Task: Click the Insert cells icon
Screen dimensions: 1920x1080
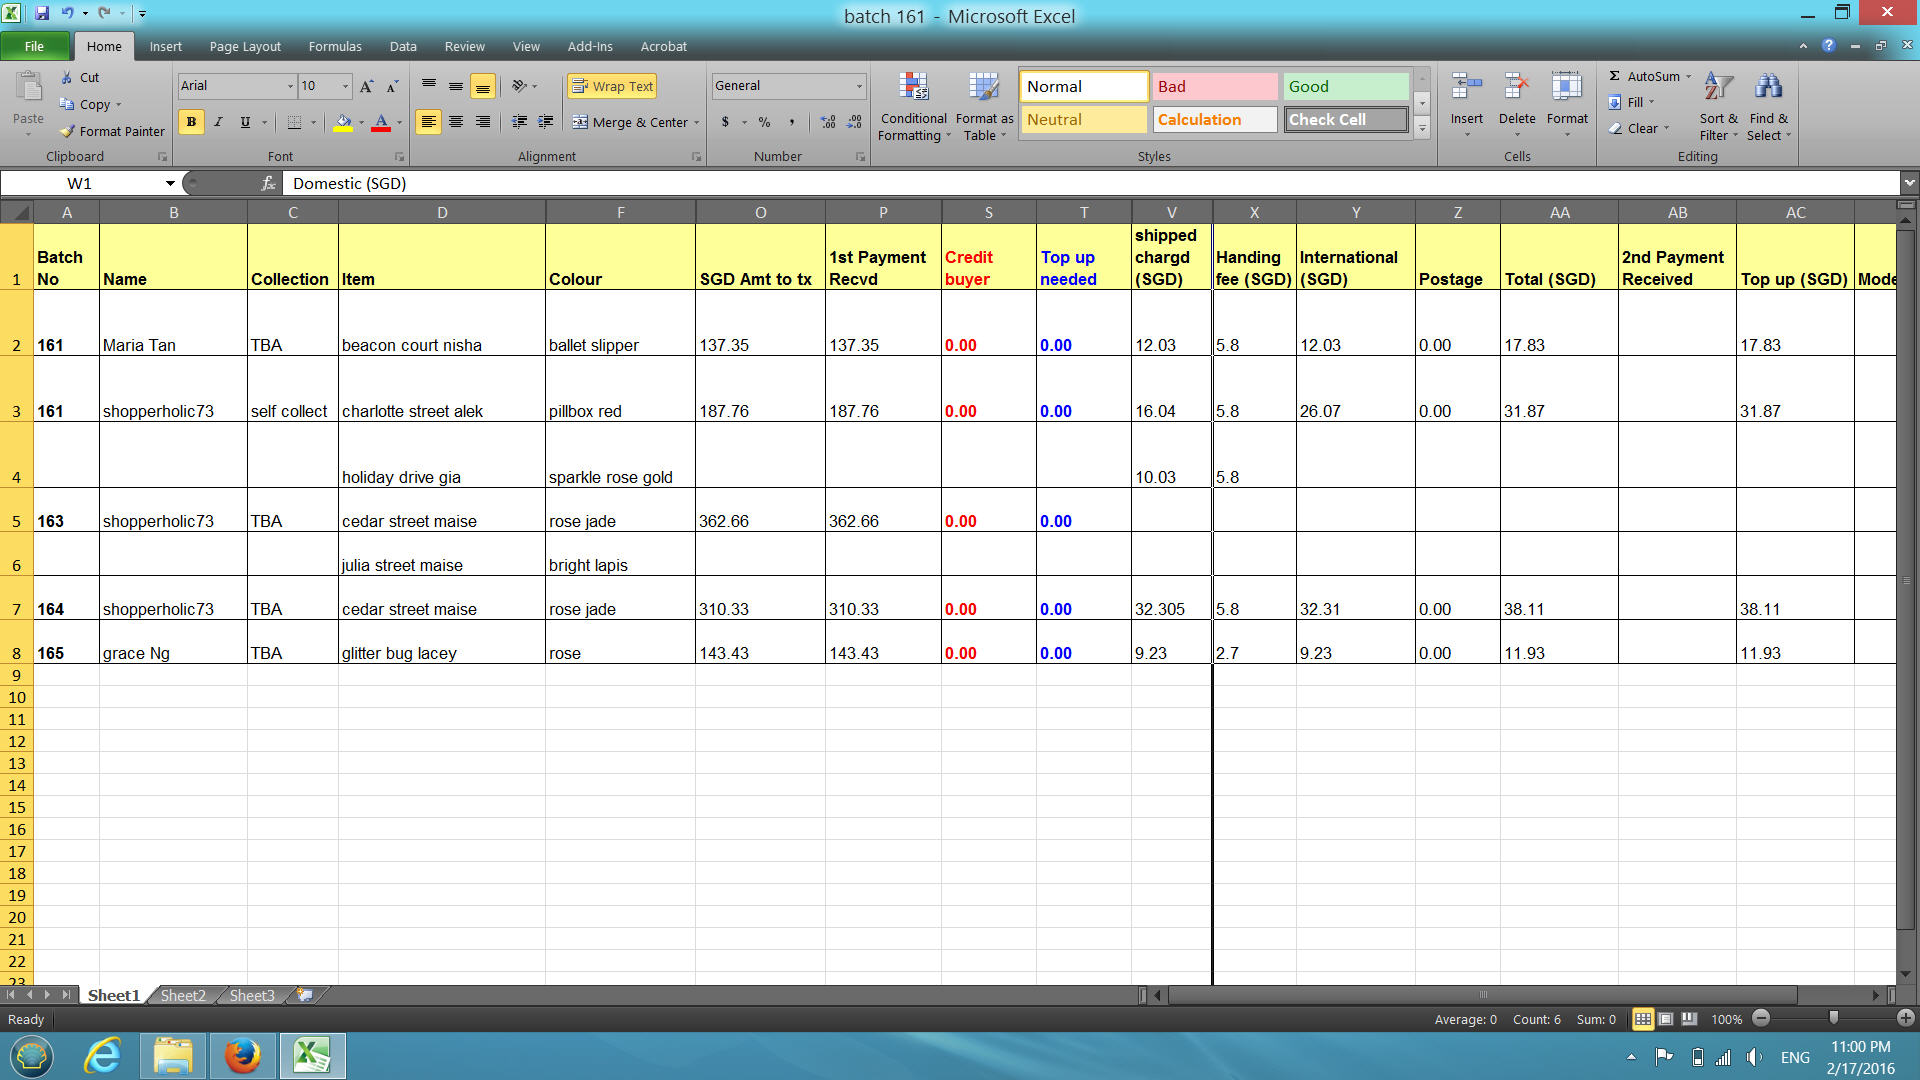Action: (1466, 88)
